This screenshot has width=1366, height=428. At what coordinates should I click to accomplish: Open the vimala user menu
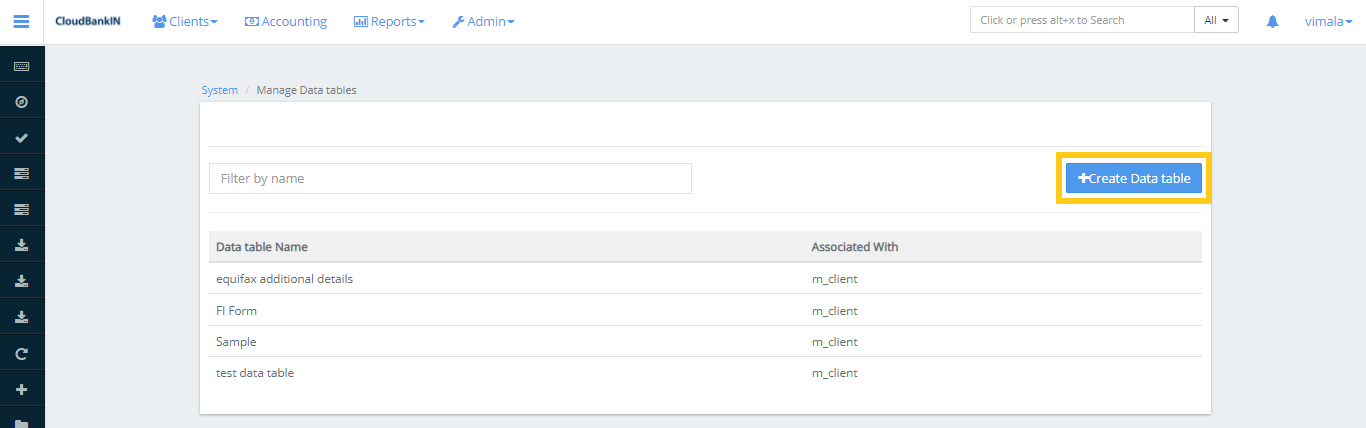point(1326,21)
